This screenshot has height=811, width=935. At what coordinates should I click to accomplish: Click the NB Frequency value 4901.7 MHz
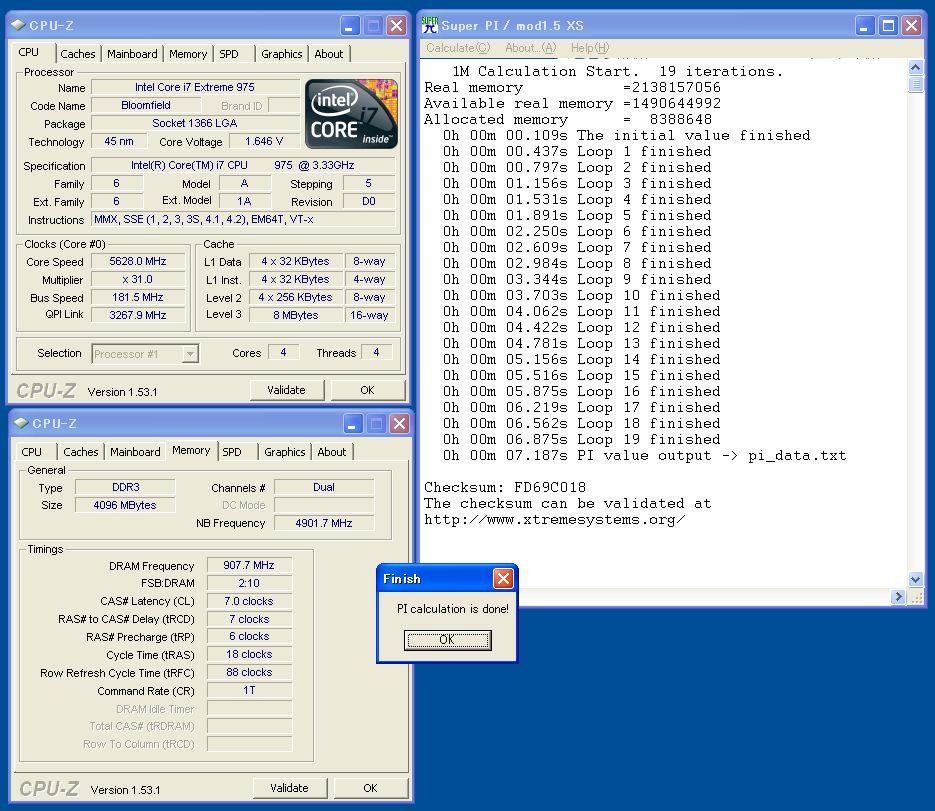coord(324,523)
